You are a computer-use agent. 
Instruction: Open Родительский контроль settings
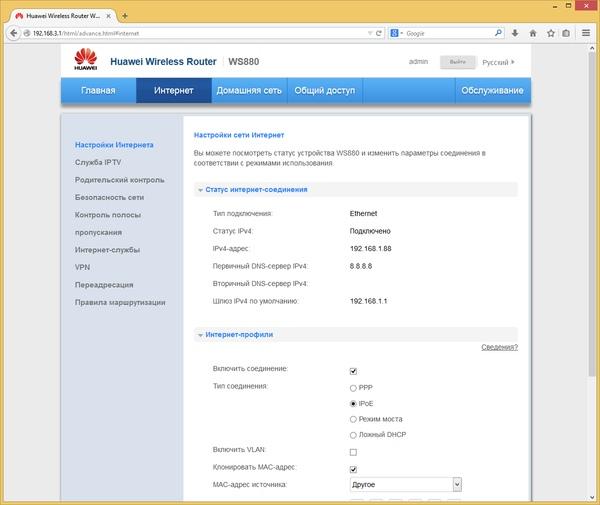point(120,180)
